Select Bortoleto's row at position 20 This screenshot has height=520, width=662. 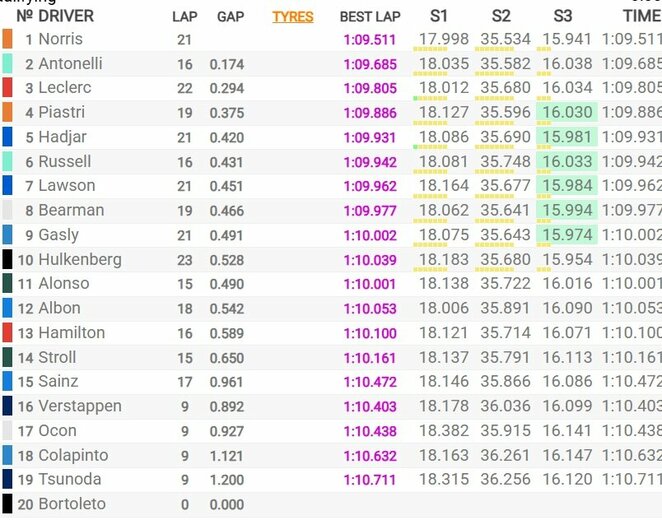[x=72, y=504]
